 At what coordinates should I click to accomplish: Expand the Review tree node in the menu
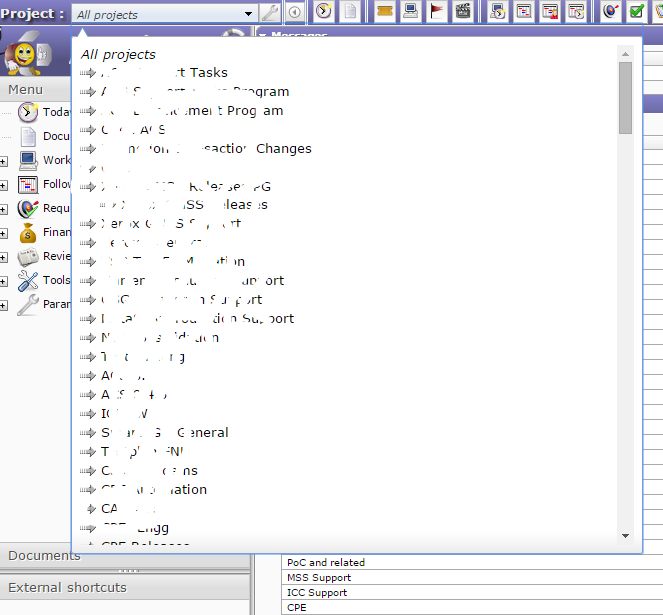[4, 257]
